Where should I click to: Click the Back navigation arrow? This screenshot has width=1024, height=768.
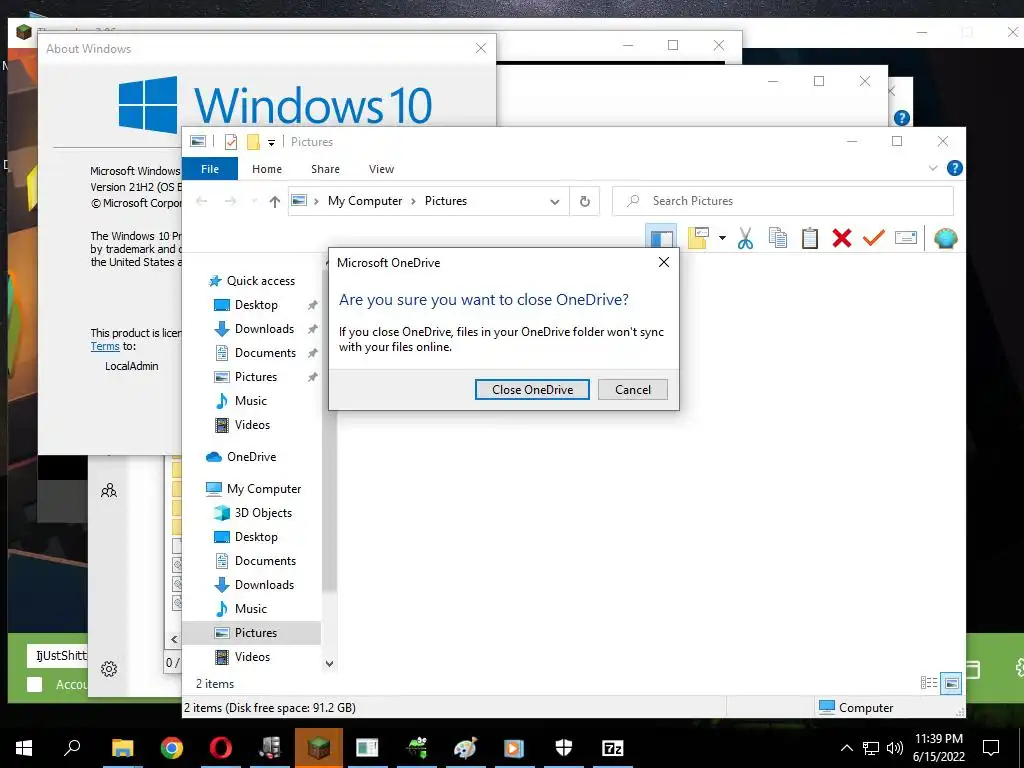202,201
